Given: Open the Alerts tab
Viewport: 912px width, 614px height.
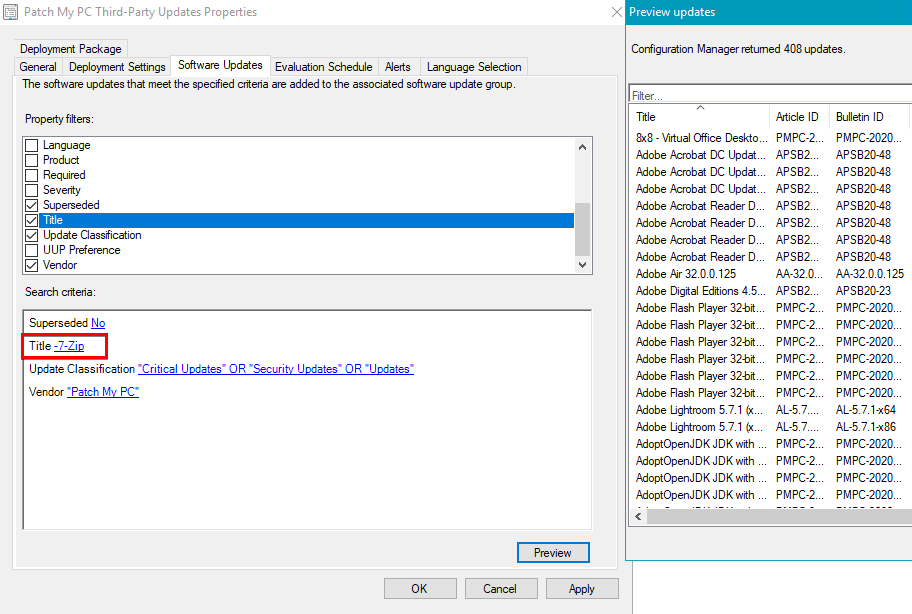Looking at the screenshot, I should pos(398,67).
